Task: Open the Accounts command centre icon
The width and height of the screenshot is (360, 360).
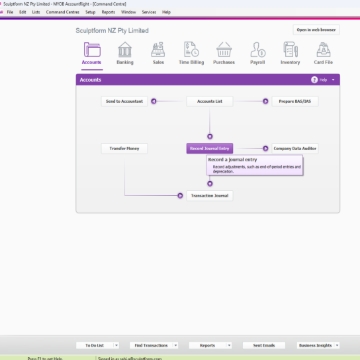Action: [x=92, y=50]
